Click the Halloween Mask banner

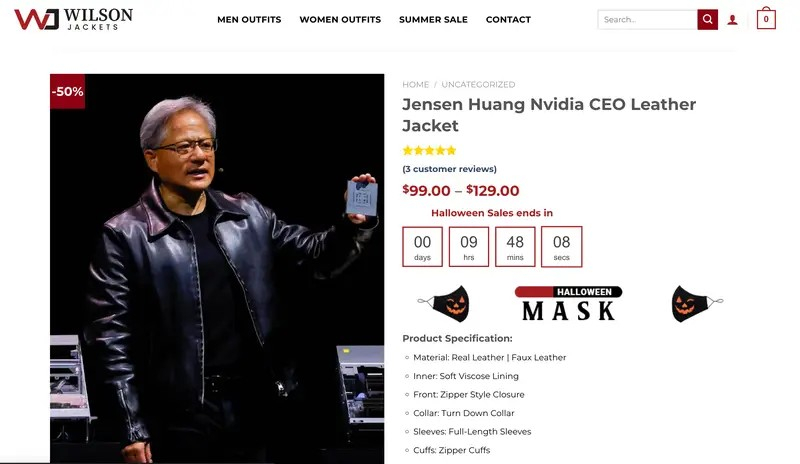[568, 304]
